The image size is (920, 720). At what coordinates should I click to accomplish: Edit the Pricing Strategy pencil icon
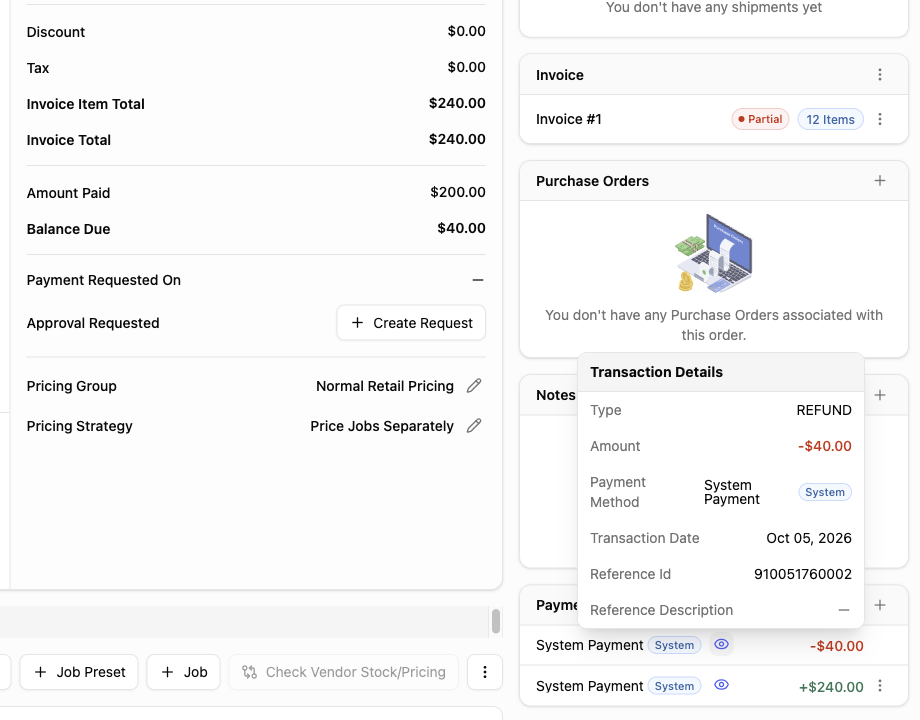474,425
